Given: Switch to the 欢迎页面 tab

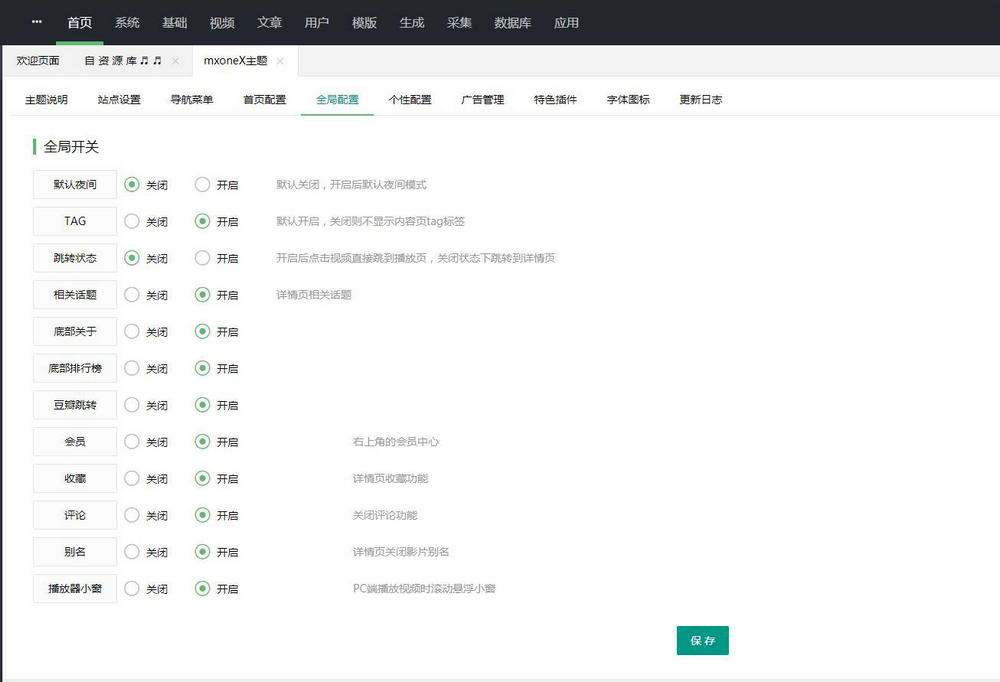Looking at the screenshot, I should click(x=38, y=60).
